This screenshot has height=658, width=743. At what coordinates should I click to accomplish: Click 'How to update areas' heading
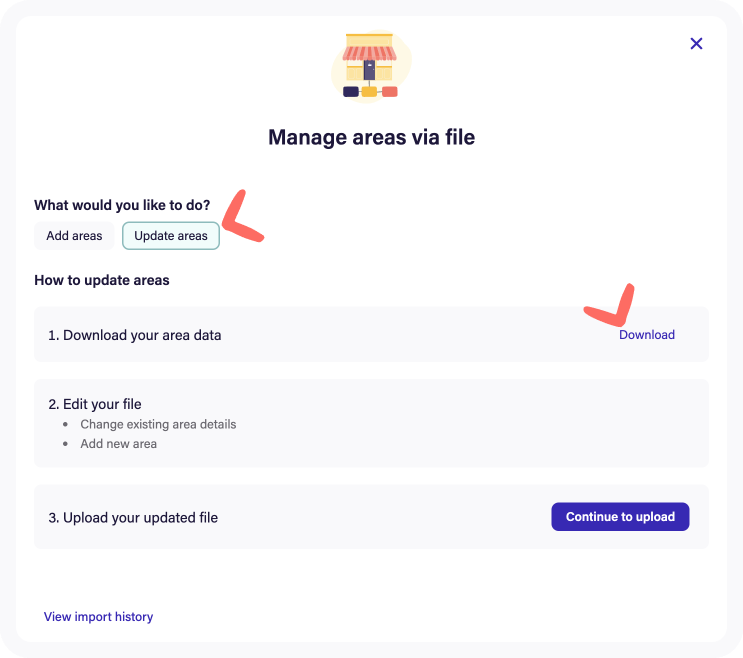[101, 280]
